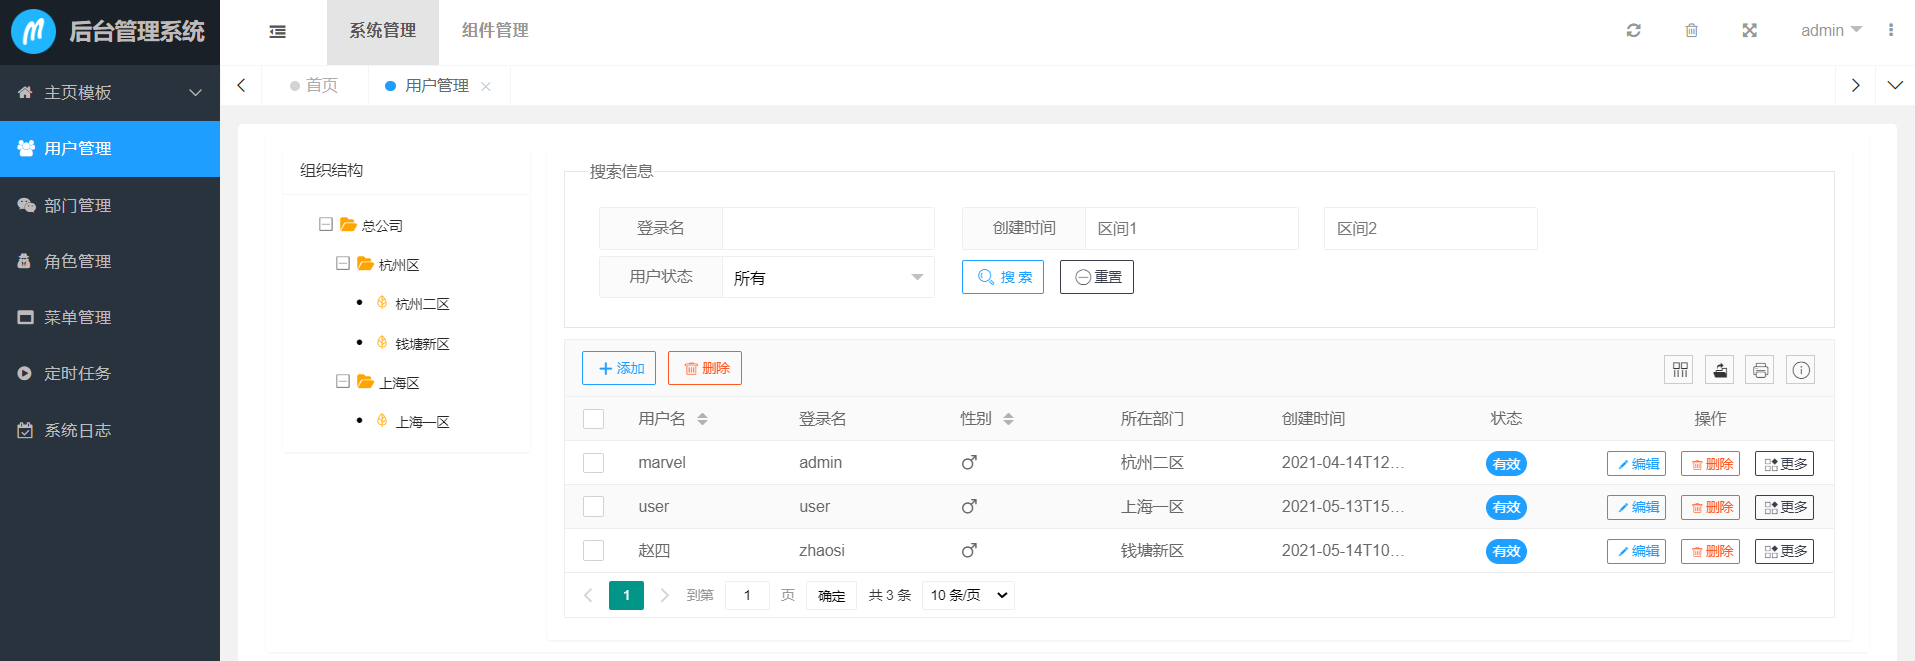
Task: Select the checkbox for user zhaosi
Action: coord(593,551)
